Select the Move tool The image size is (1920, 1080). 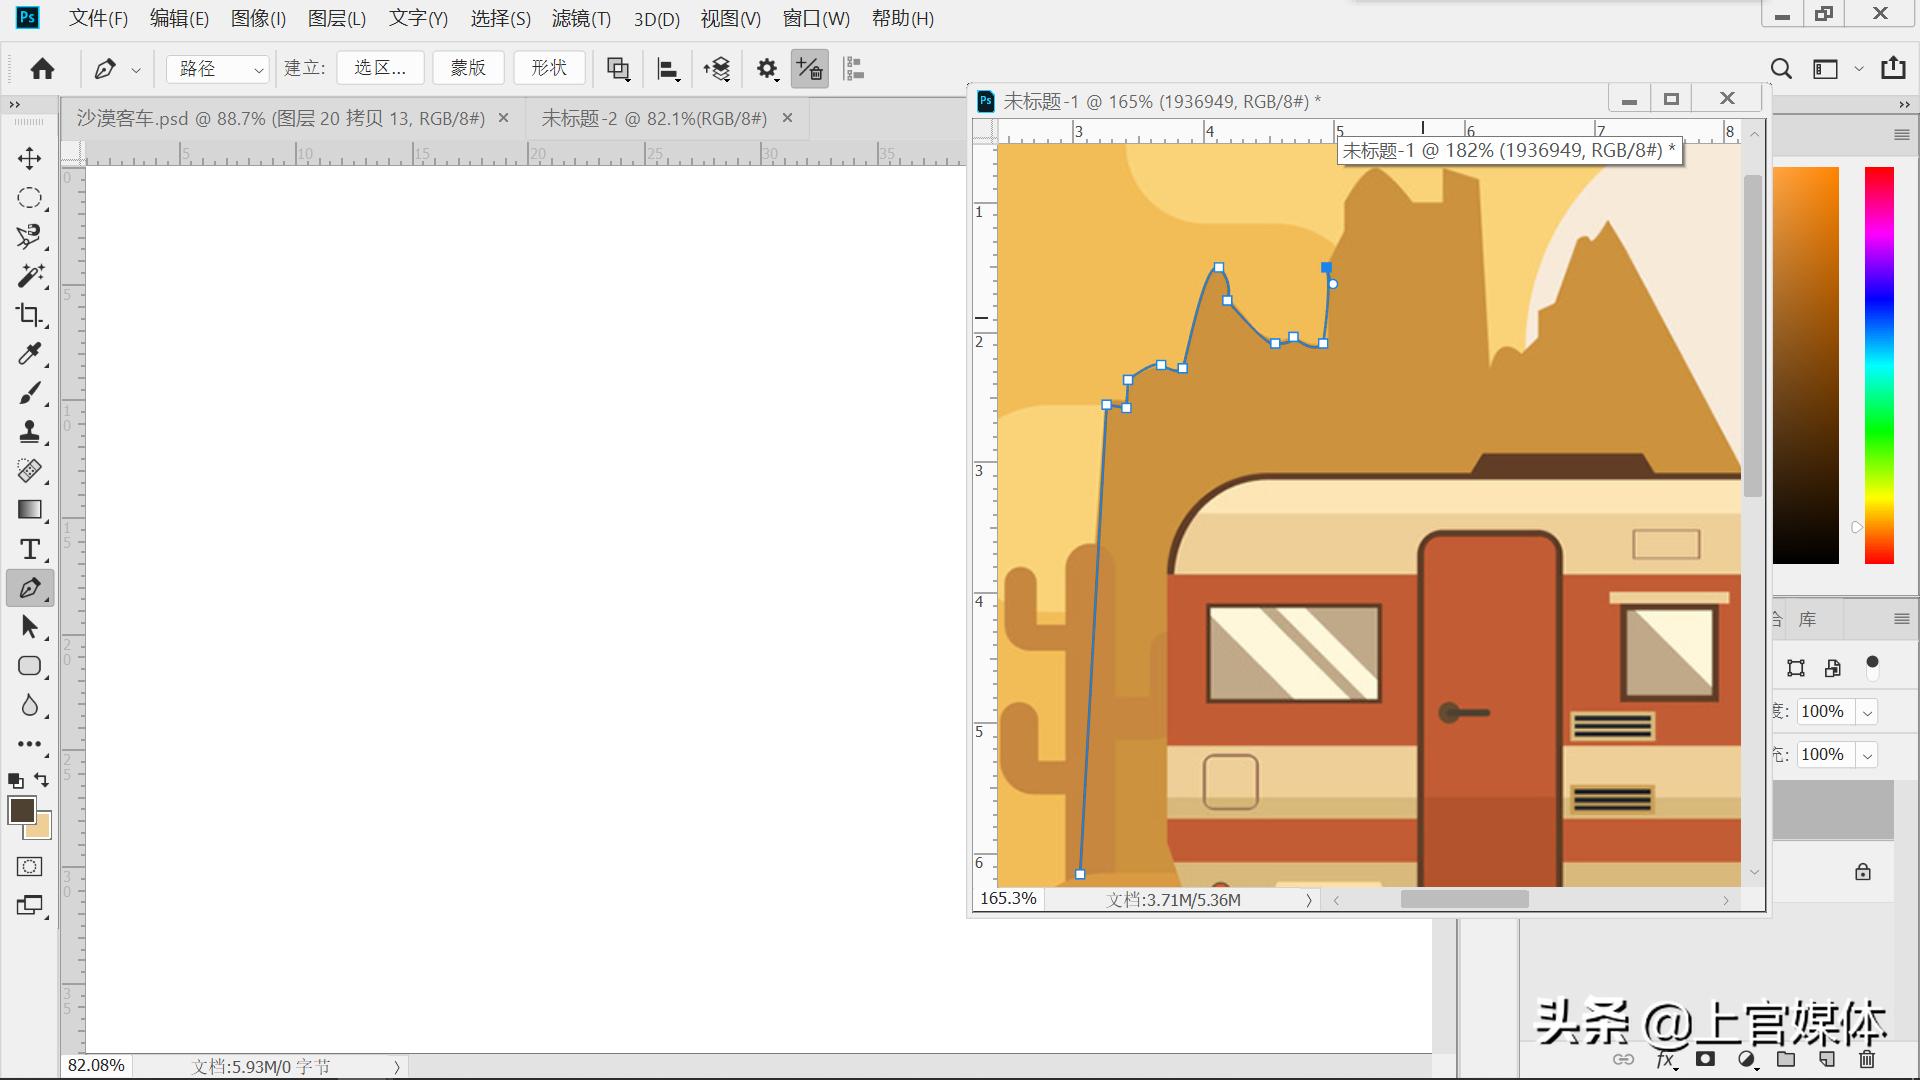30,158
